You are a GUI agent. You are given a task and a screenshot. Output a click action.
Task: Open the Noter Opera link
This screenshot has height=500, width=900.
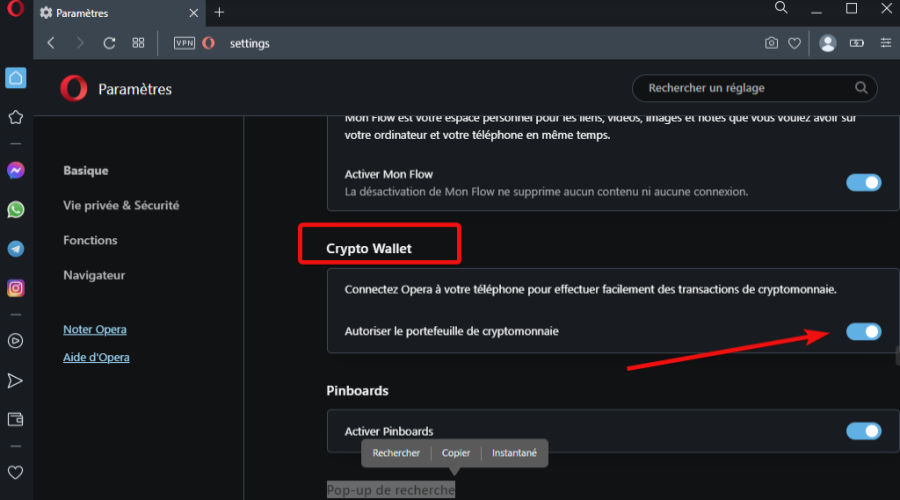(x=95, y=330)
